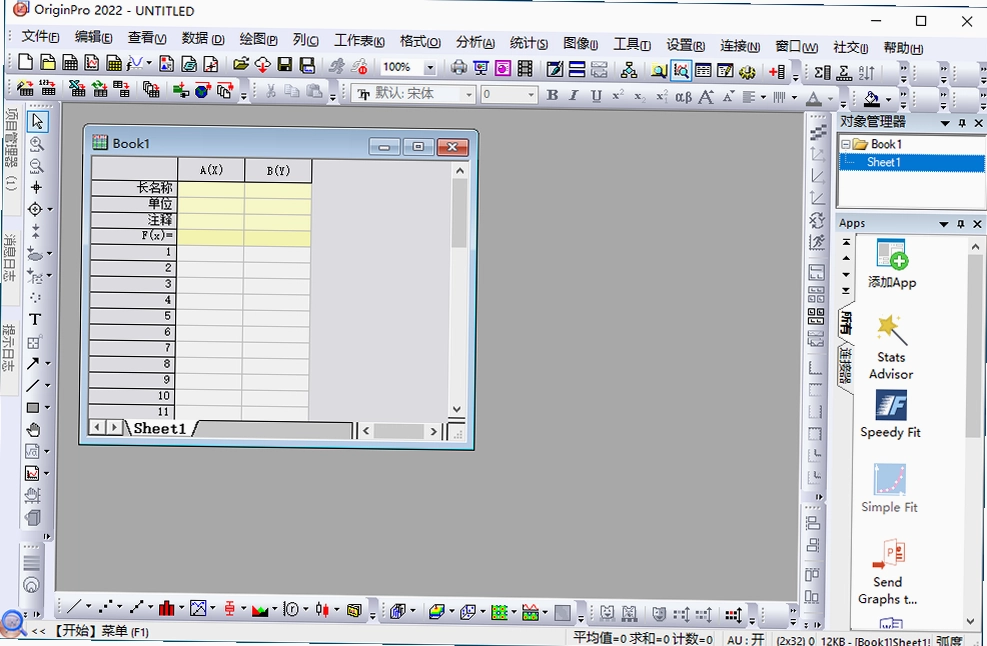Select row header 5 in Book1
The height and width of the screenshot is (646, 987).
(x=133, y=315)
